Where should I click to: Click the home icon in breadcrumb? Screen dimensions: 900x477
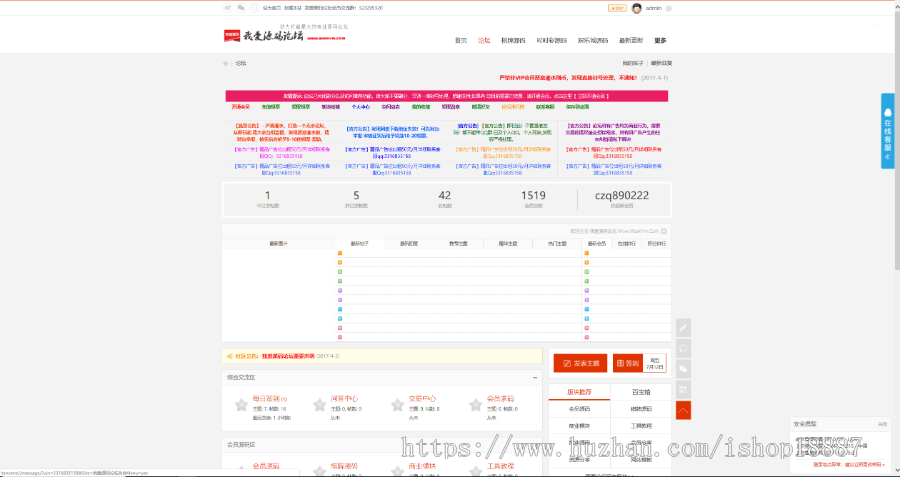click(x=226, y=63)
